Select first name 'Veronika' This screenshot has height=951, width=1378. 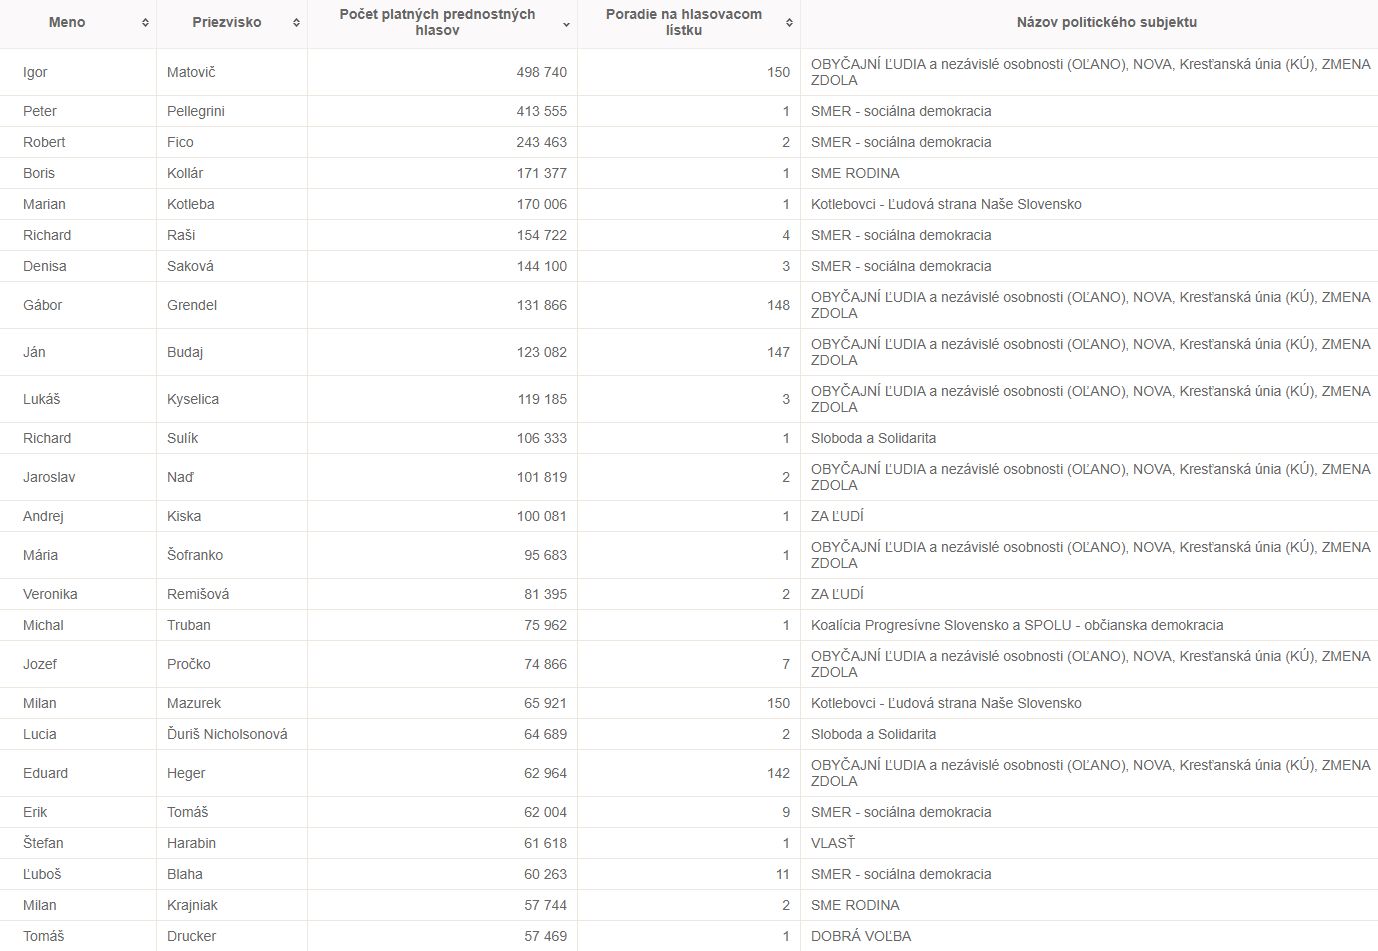tap(50, 594)
